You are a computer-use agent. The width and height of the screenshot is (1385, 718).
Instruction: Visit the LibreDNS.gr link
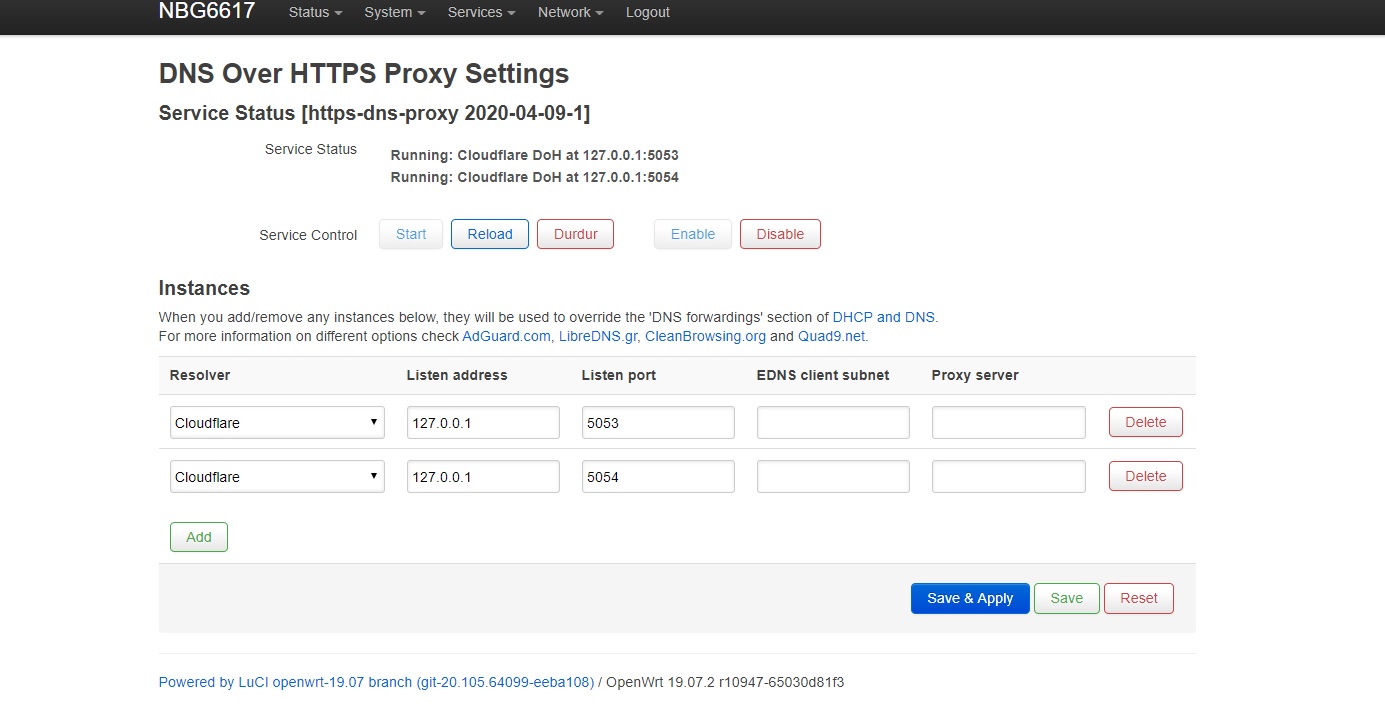[x=598, y=336]
